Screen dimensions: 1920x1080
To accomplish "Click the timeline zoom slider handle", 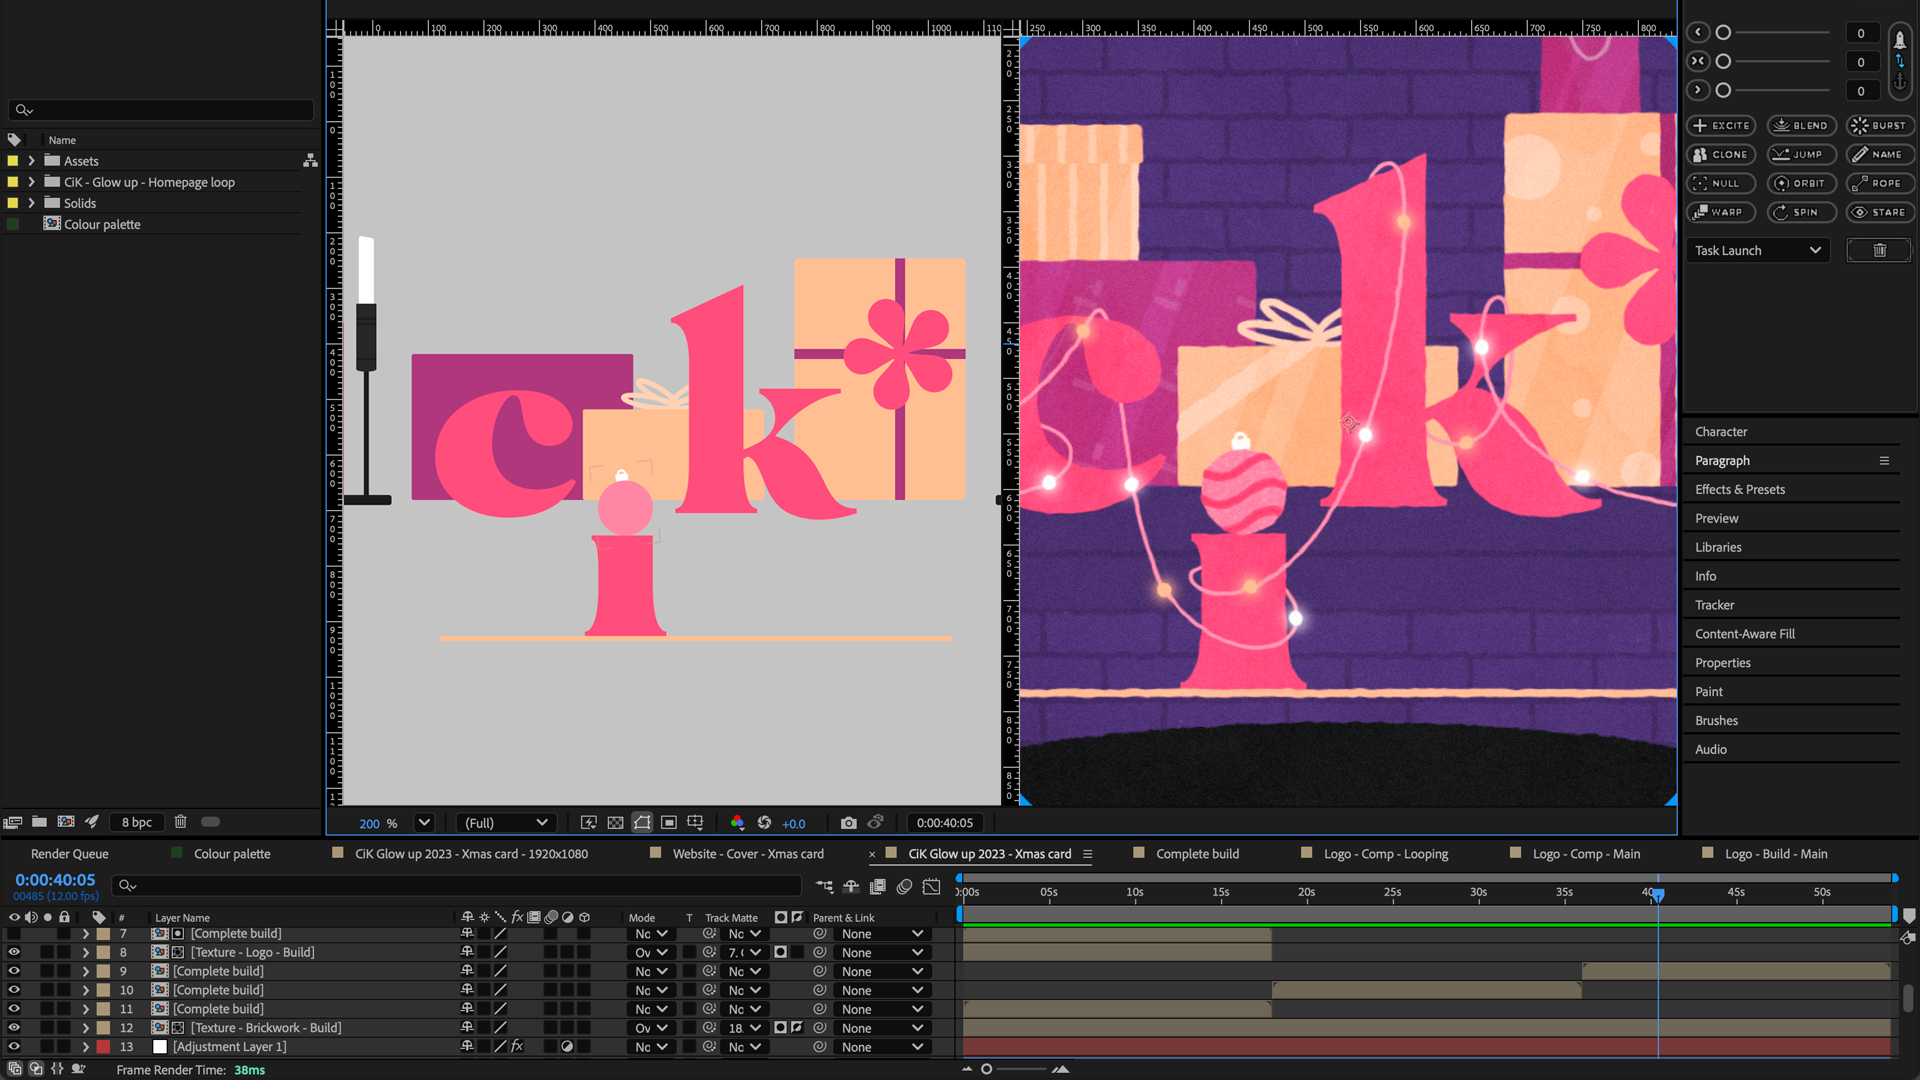I will pos(986,1069).
